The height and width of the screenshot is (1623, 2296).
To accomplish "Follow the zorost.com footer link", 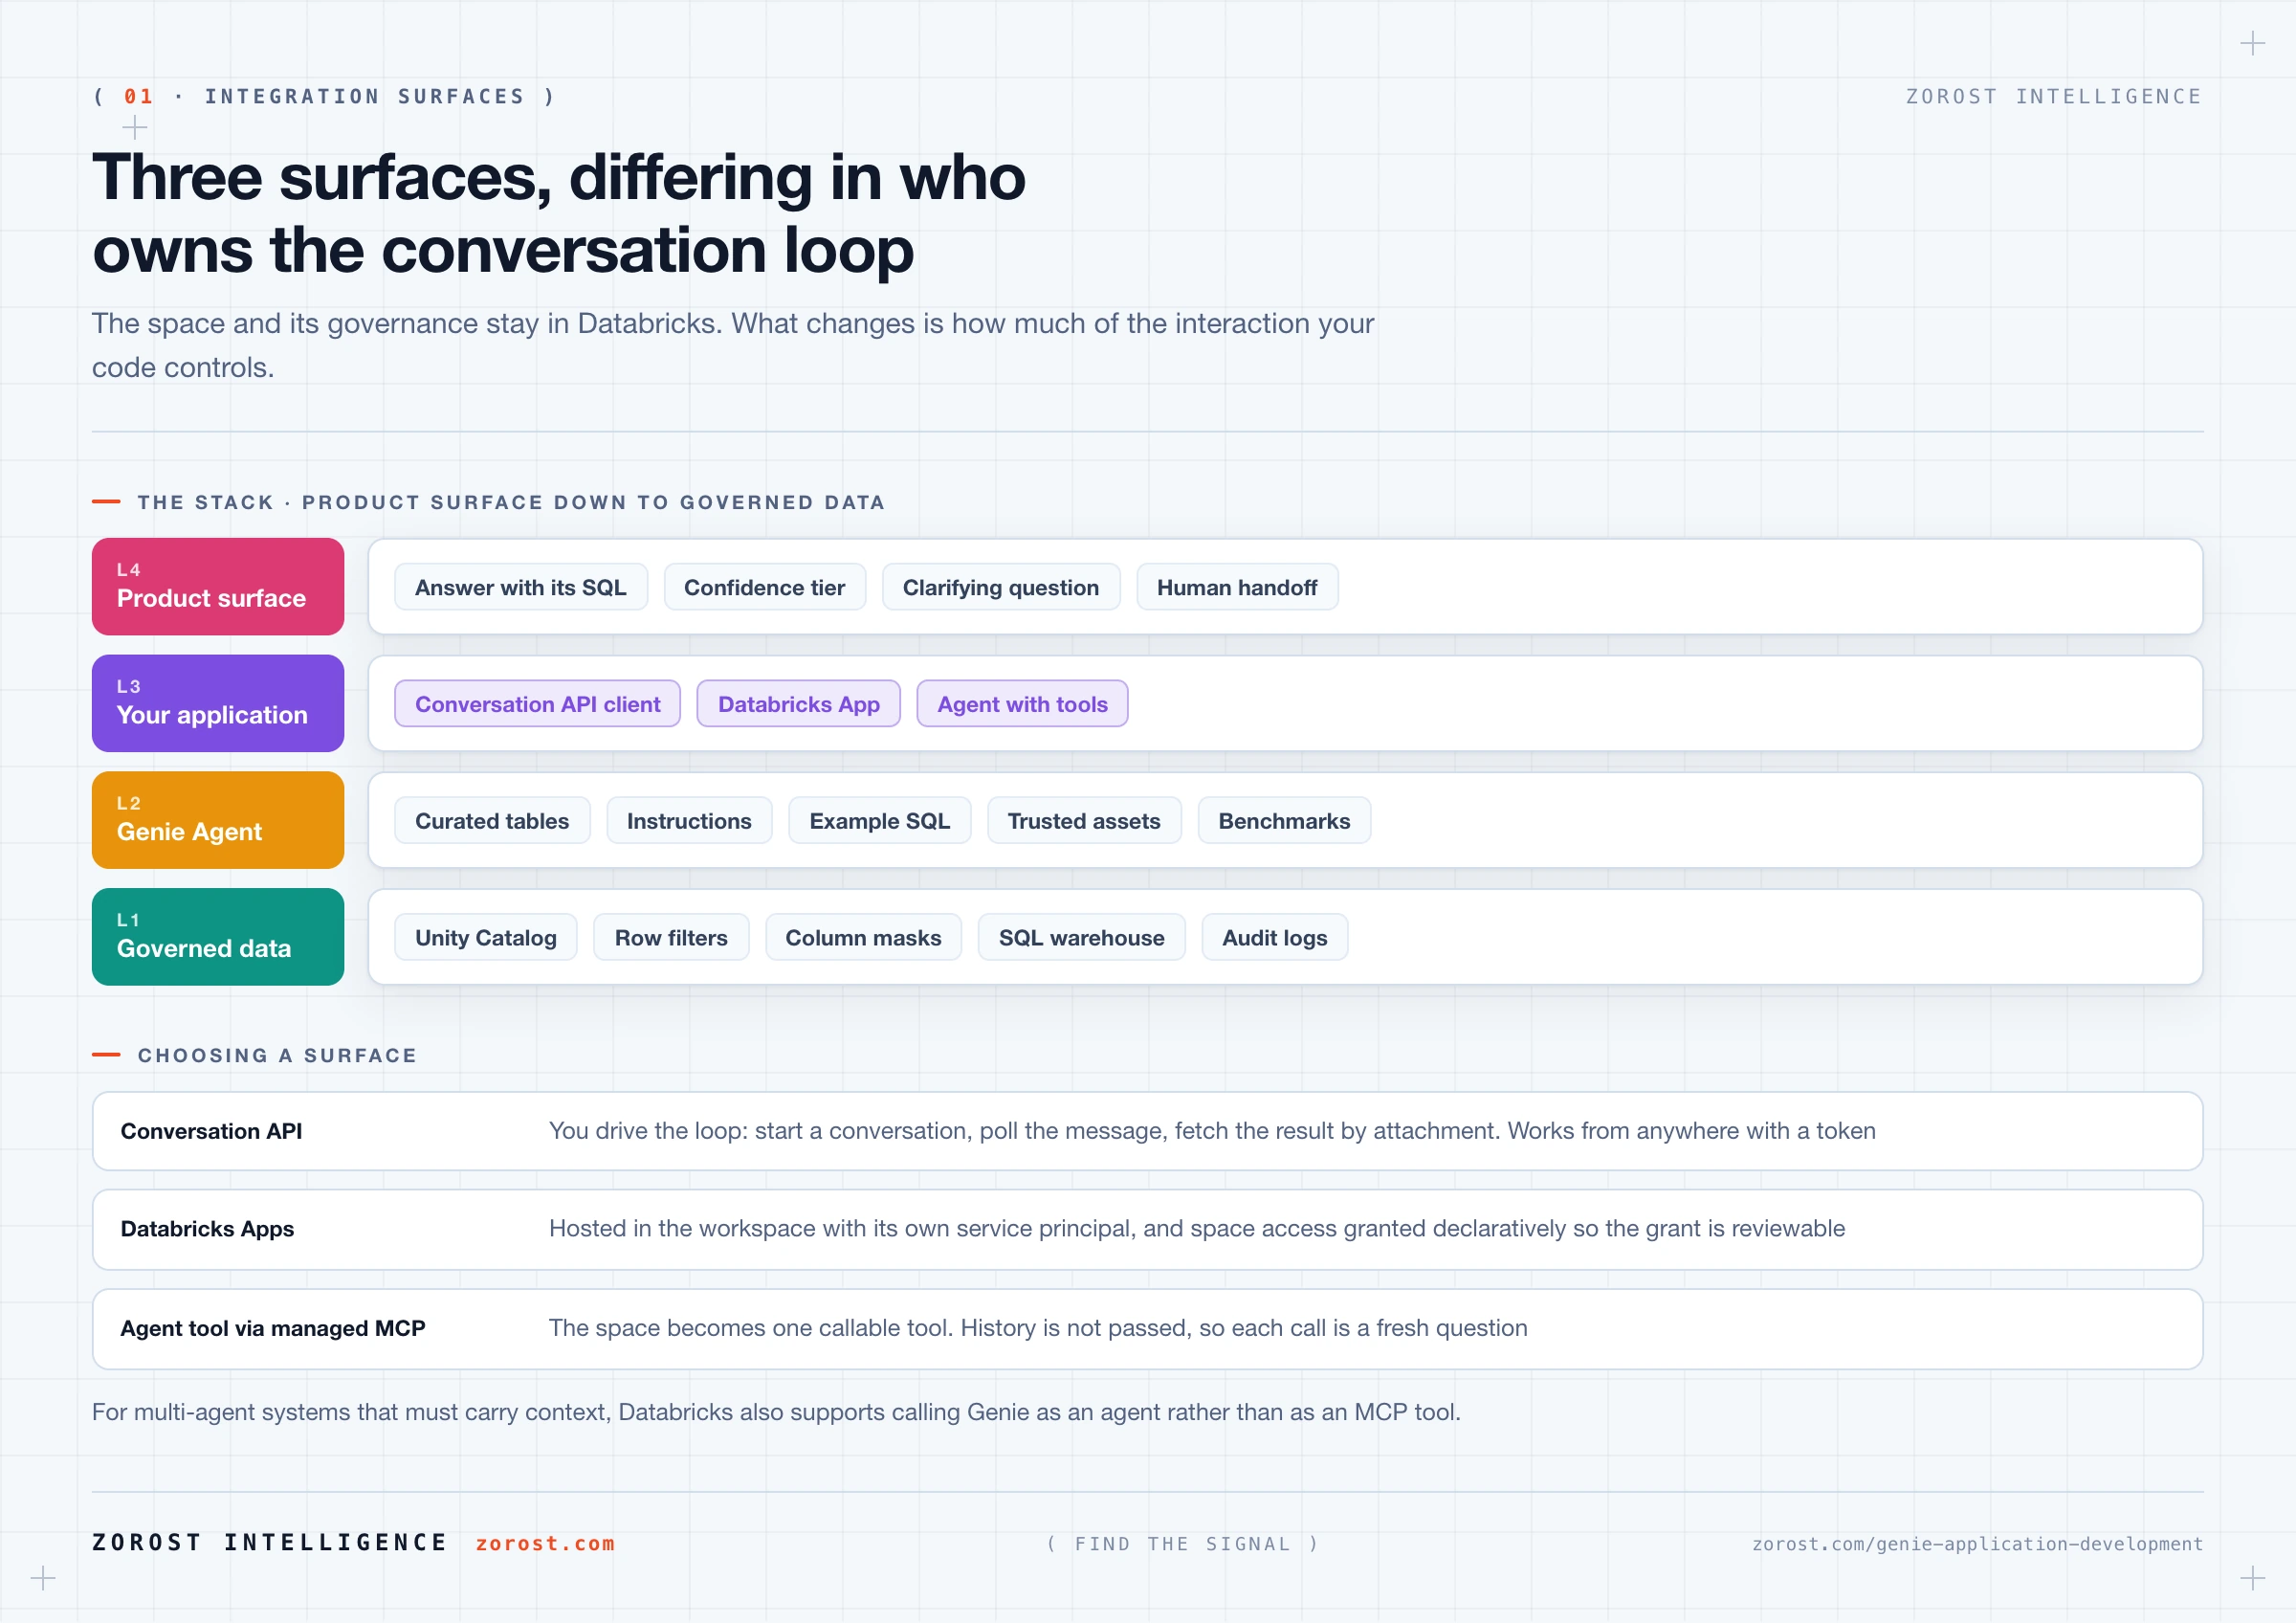I will tap(545, 1543).
